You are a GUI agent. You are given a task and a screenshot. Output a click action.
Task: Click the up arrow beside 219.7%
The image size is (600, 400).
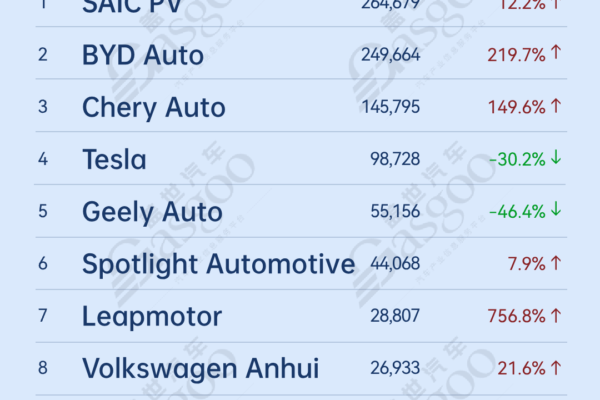click(x=556, y=53)
